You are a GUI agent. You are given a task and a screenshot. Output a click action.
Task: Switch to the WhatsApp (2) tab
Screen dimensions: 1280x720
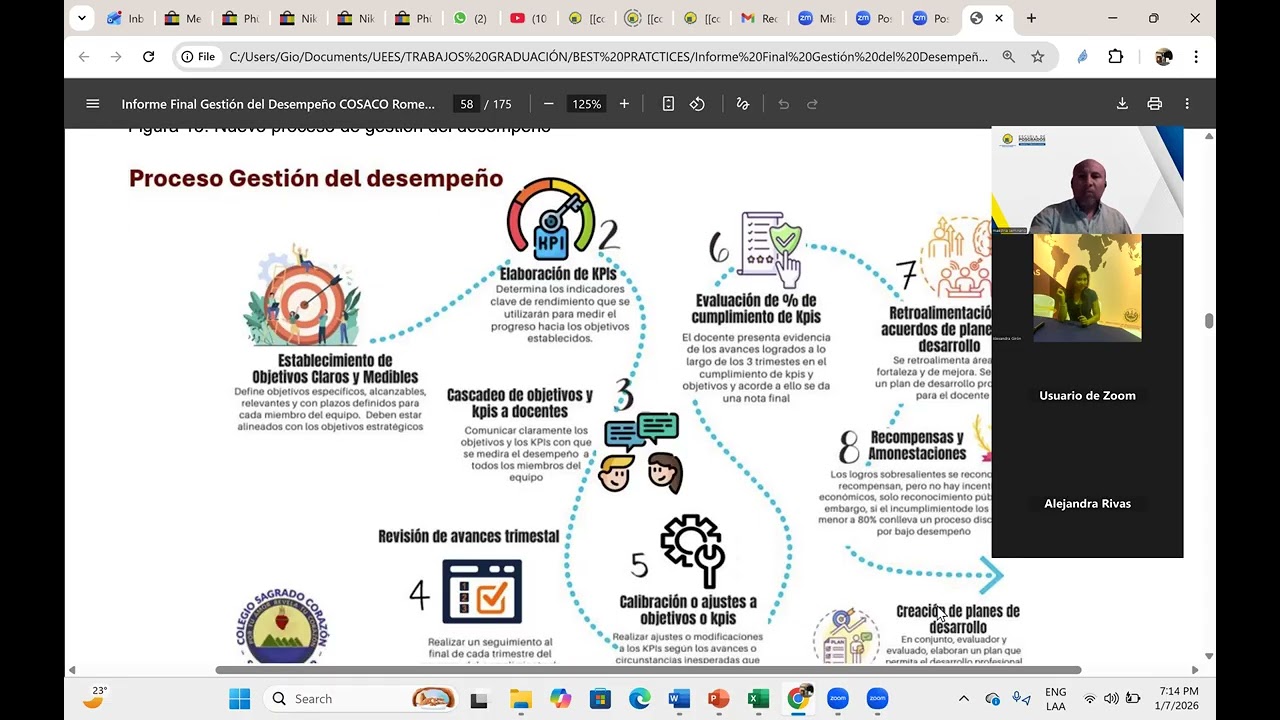(472, 18)
